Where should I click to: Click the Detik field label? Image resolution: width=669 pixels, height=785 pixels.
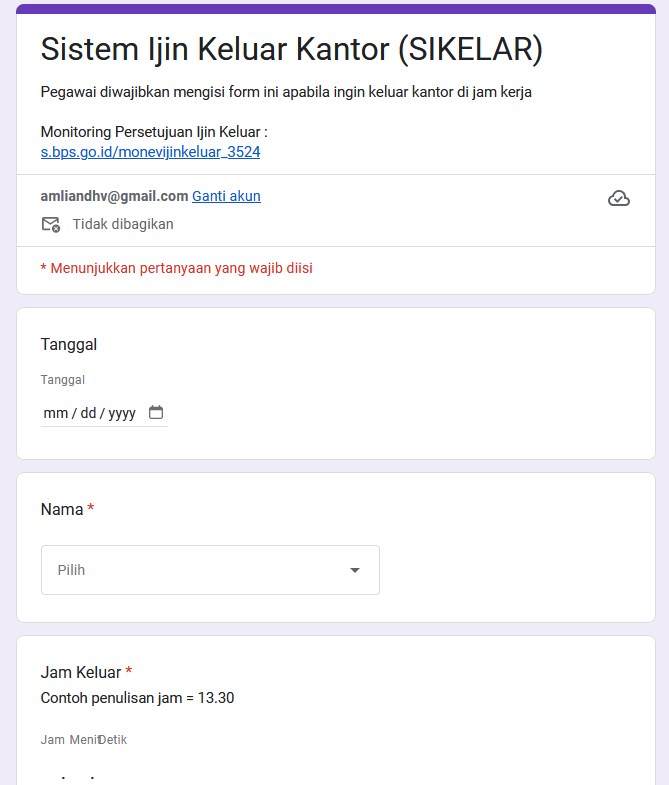pyautogui.click(x=113, y=740)
